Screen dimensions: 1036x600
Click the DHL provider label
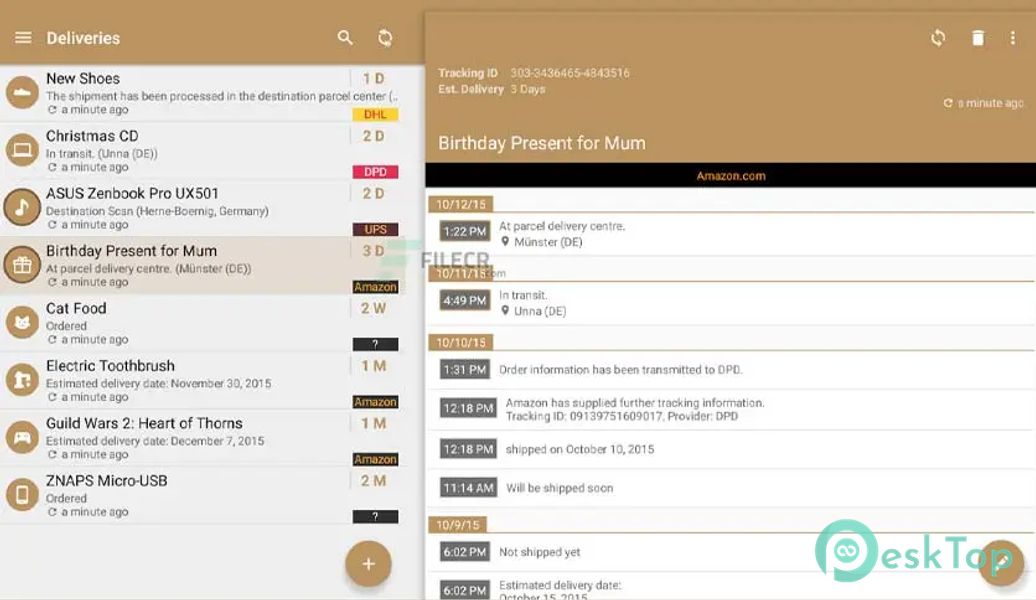375,115
